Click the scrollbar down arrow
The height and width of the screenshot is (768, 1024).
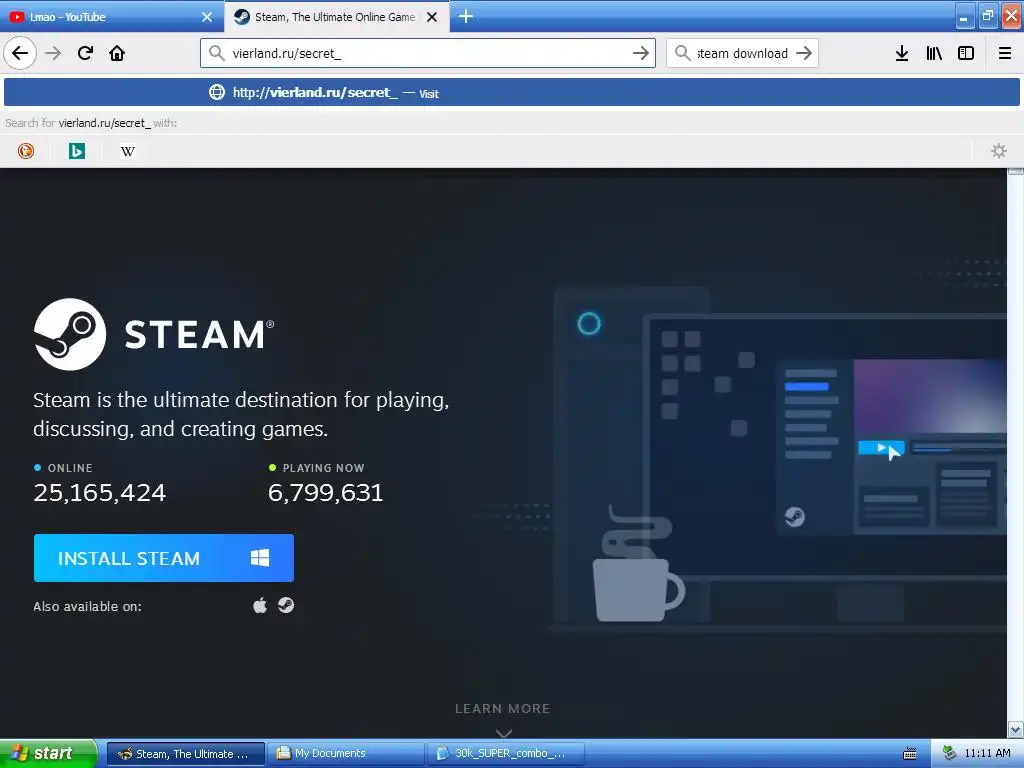tap(1016, 729)
